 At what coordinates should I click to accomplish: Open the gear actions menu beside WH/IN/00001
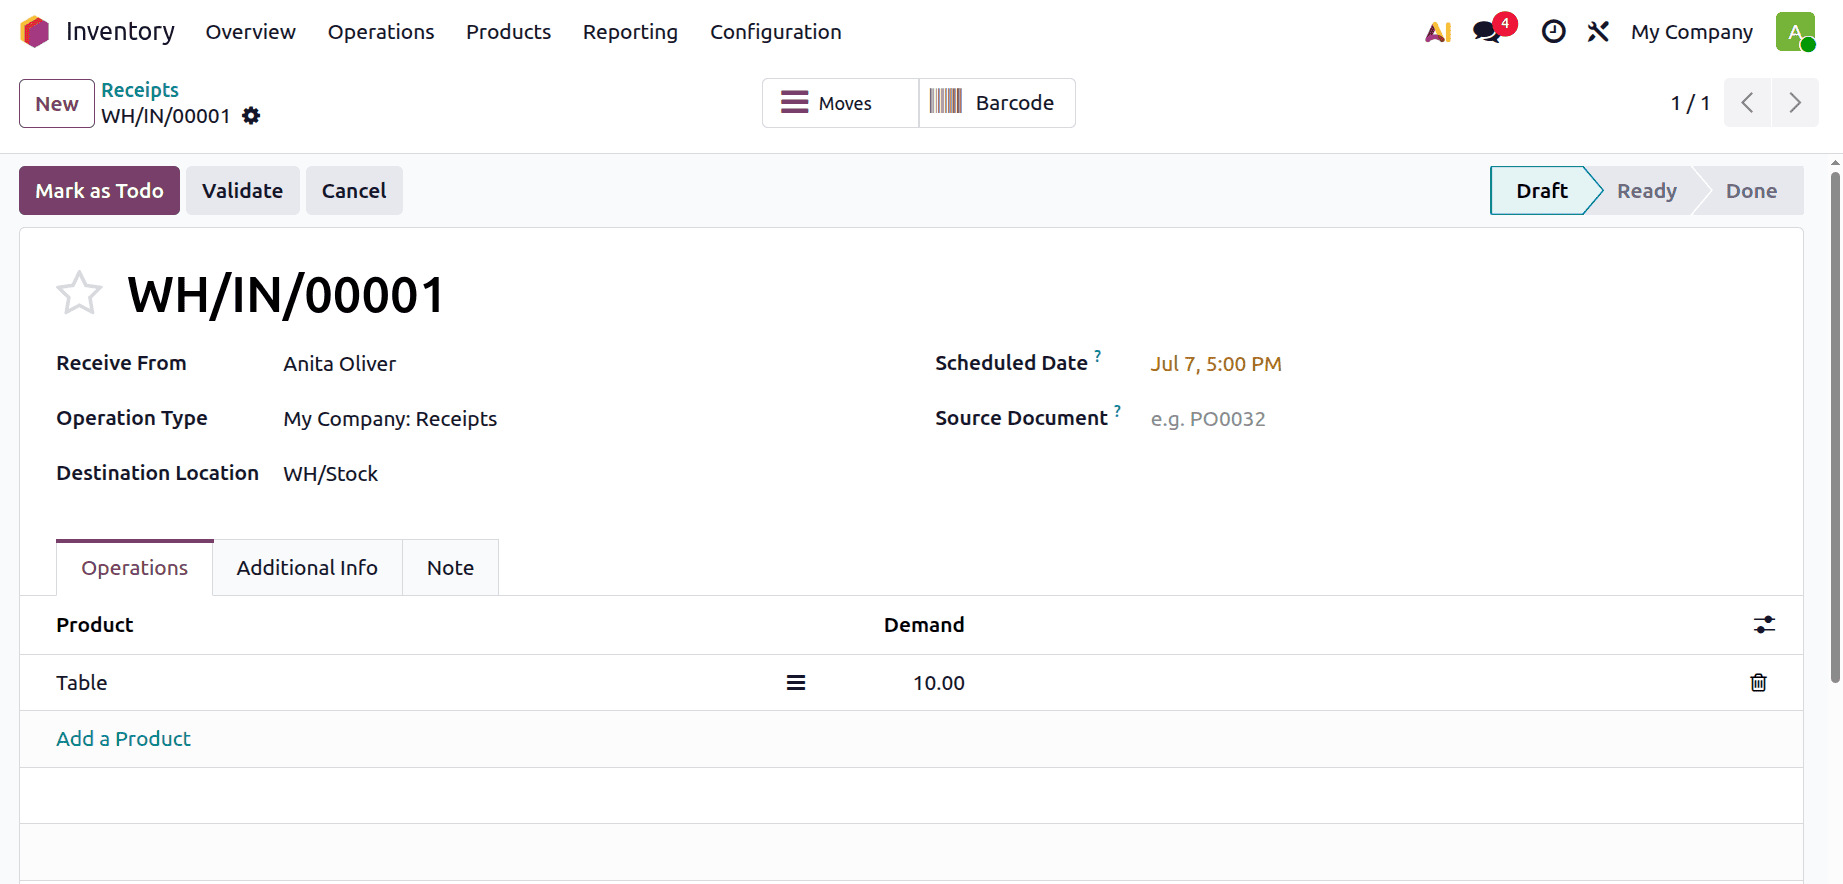pos(251,116)
